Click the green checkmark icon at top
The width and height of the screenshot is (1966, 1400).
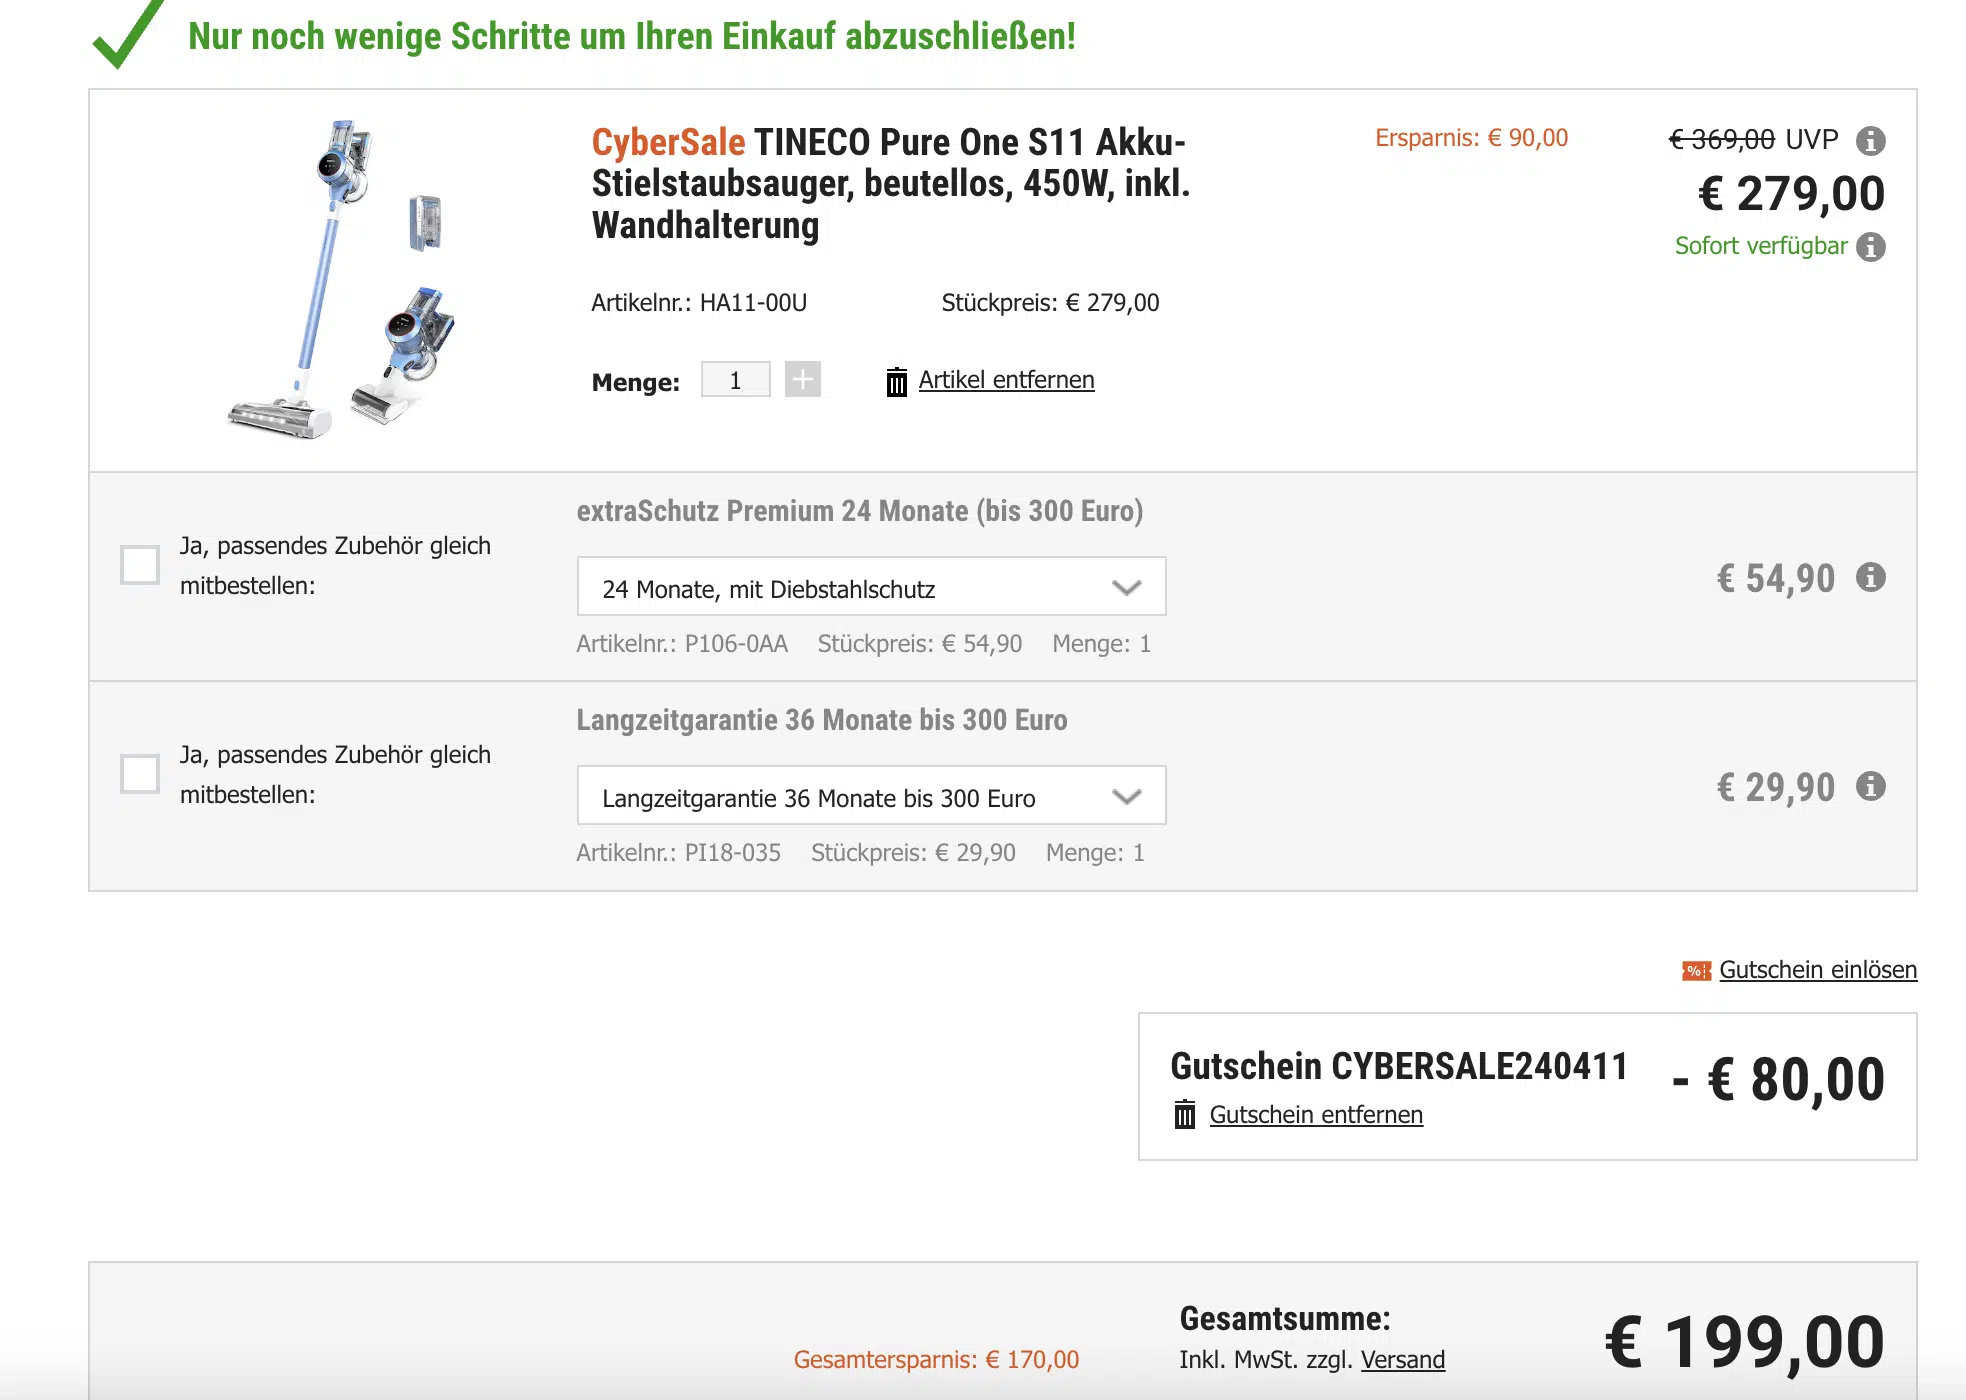127,36
